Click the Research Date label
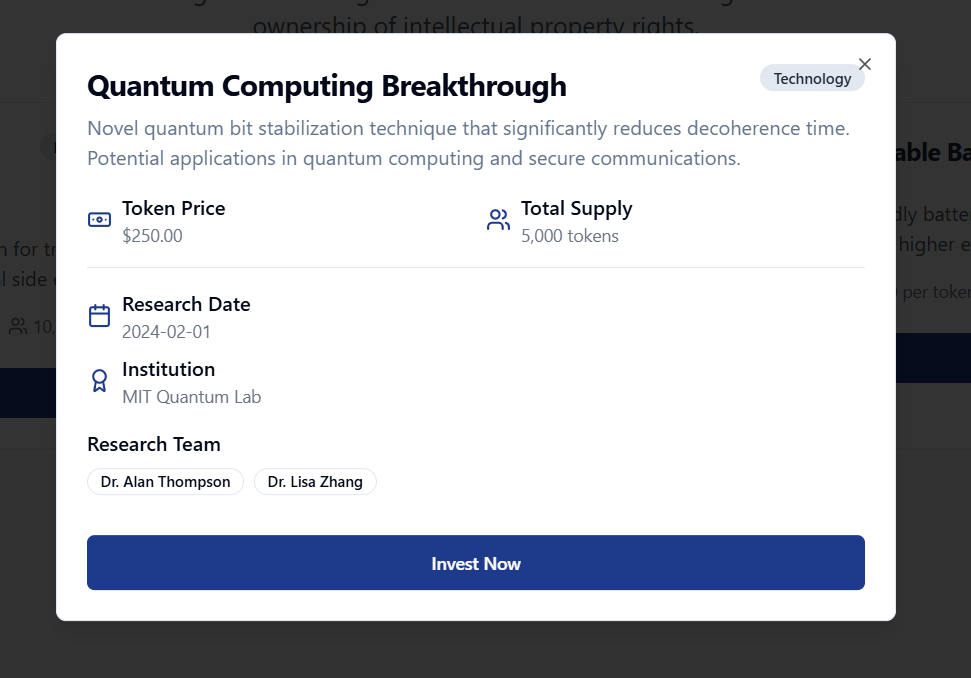Image resolution: width=971 pixels, height=678 pixels. pos(186,304)
